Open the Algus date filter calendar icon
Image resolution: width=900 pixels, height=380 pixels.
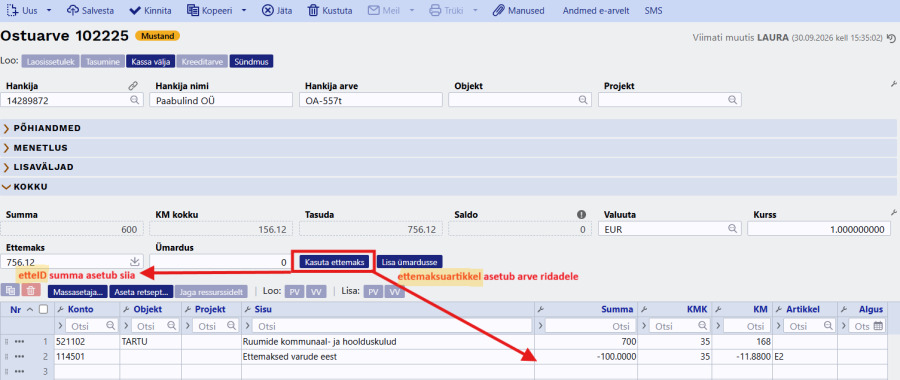tap(878, 326)
